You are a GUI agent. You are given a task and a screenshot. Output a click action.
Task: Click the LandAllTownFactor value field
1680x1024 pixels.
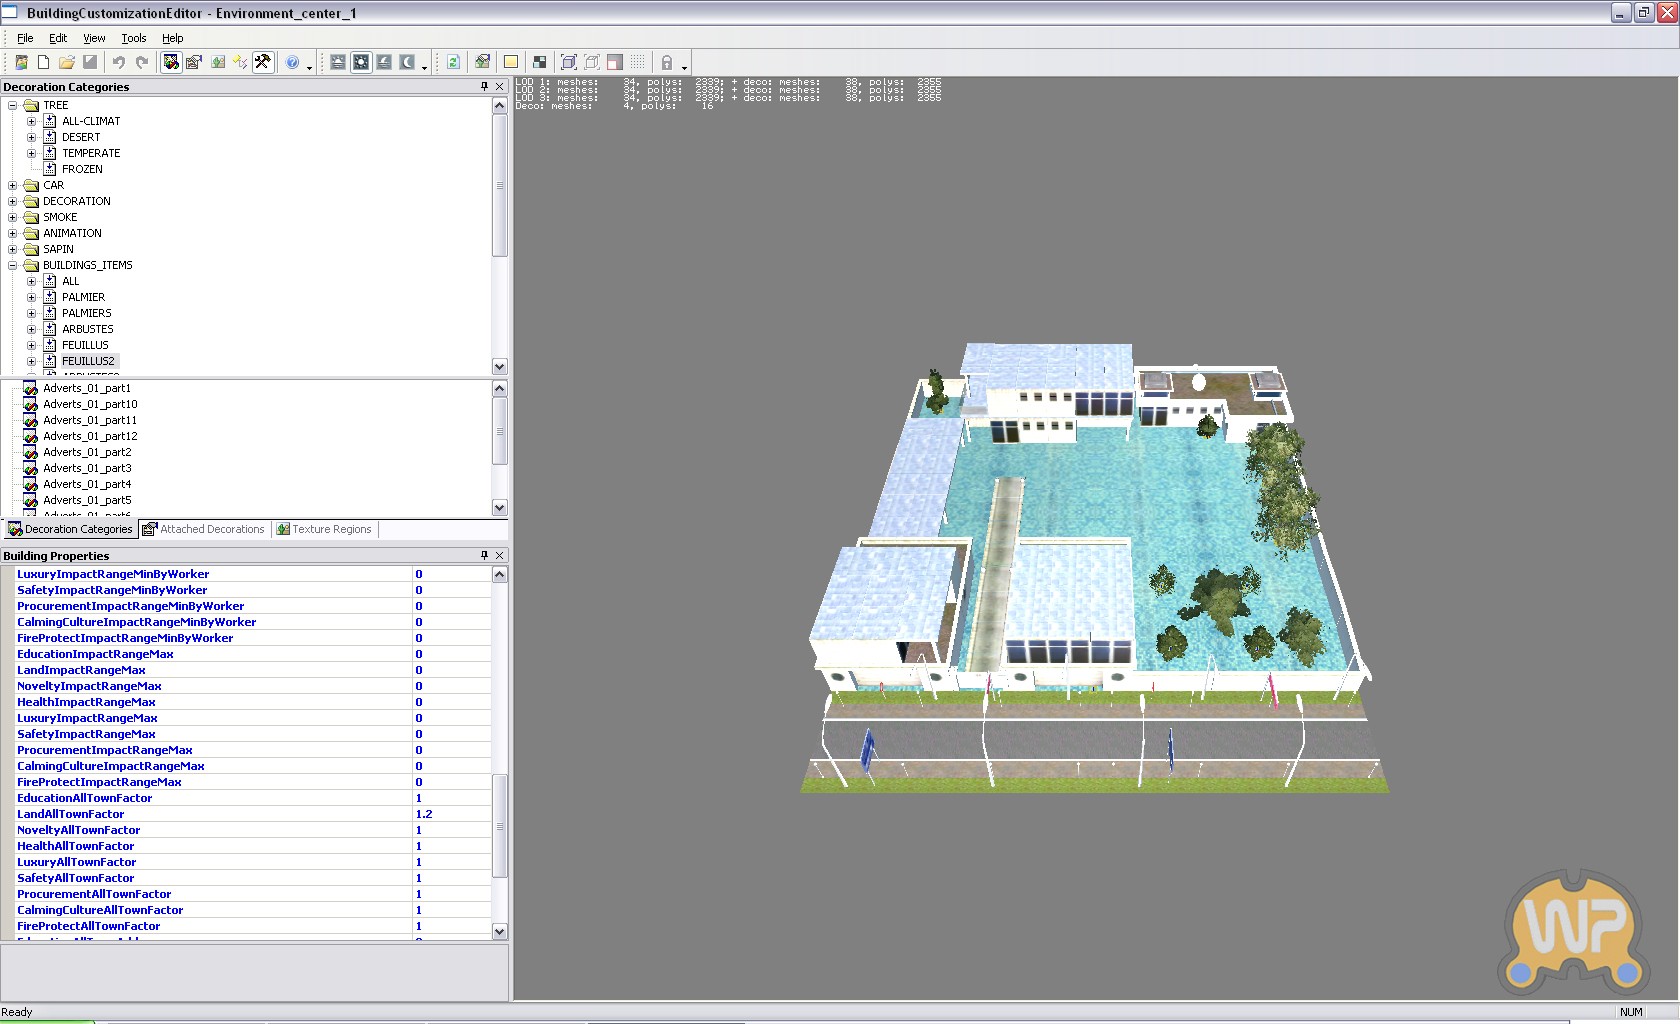point(452,814)
